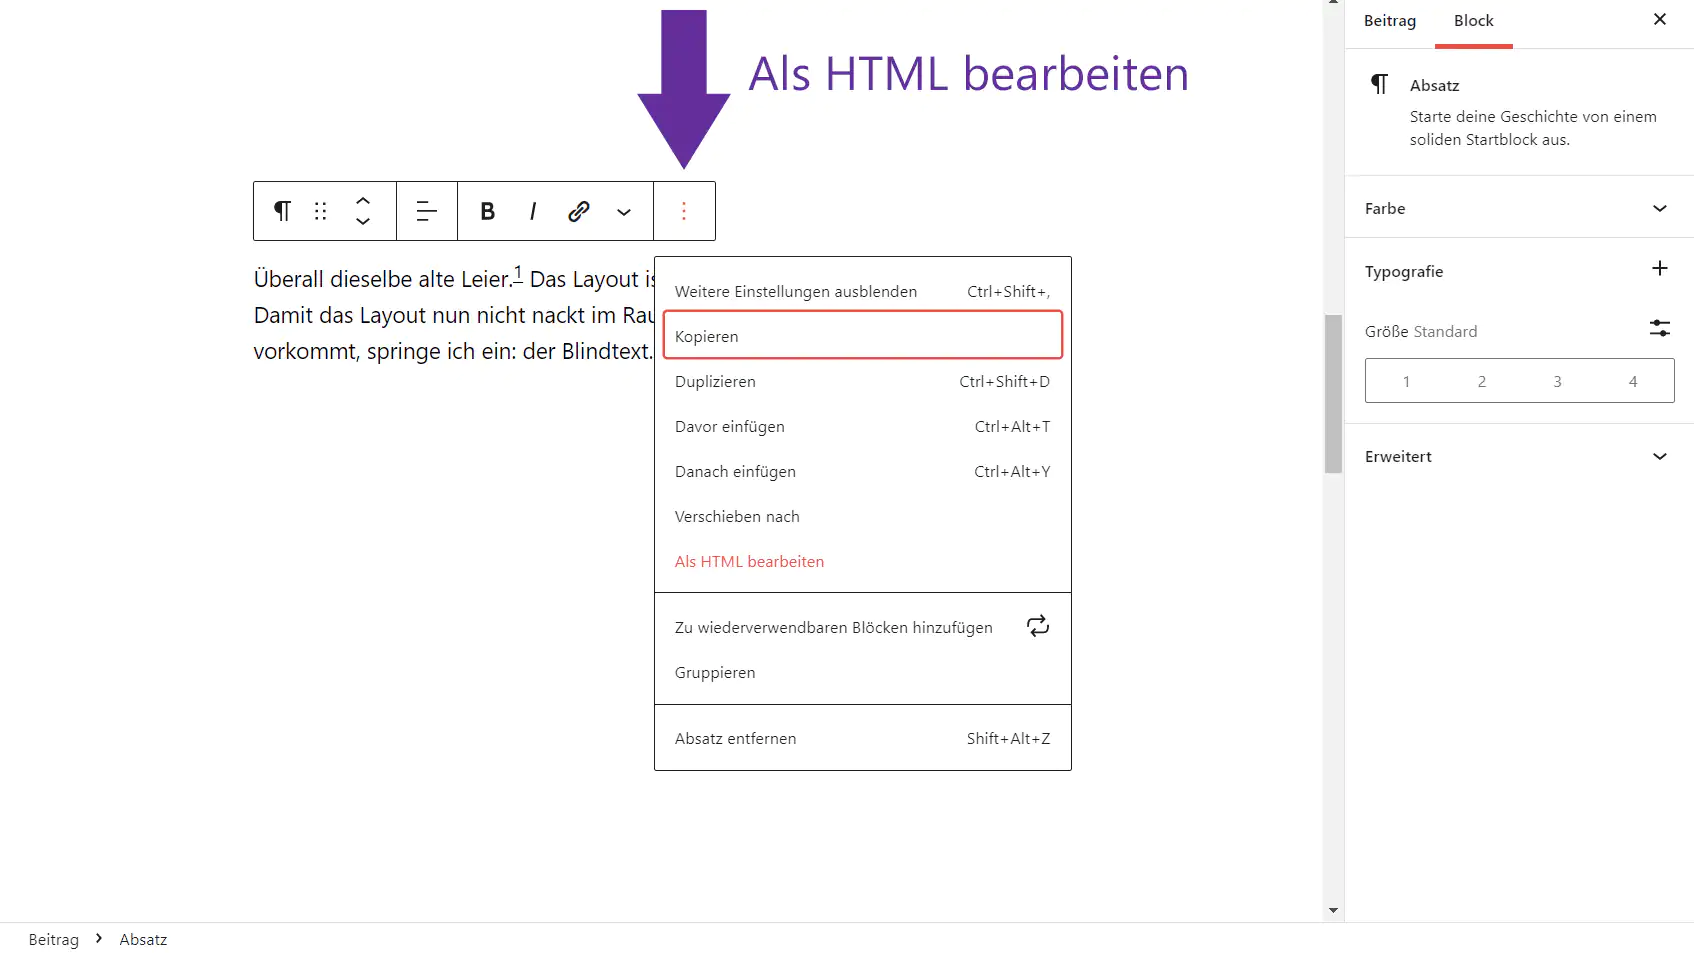Choose Kopieren from block menu
The image size is (1694, 953).
point(863,335)
